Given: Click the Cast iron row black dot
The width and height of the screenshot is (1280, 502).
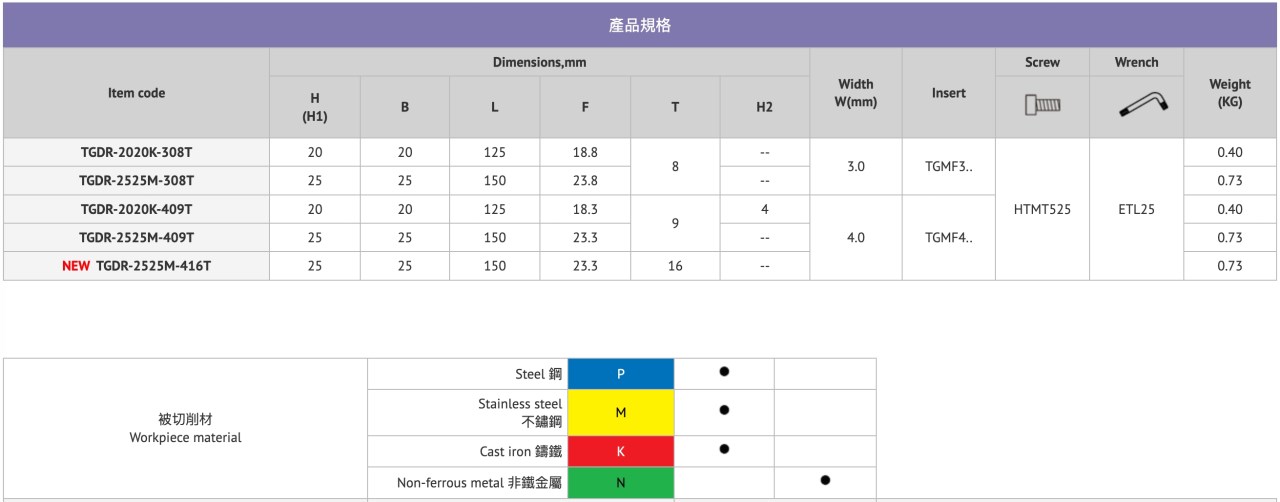Looking at the screenshot, I should [x=724, y=448].
